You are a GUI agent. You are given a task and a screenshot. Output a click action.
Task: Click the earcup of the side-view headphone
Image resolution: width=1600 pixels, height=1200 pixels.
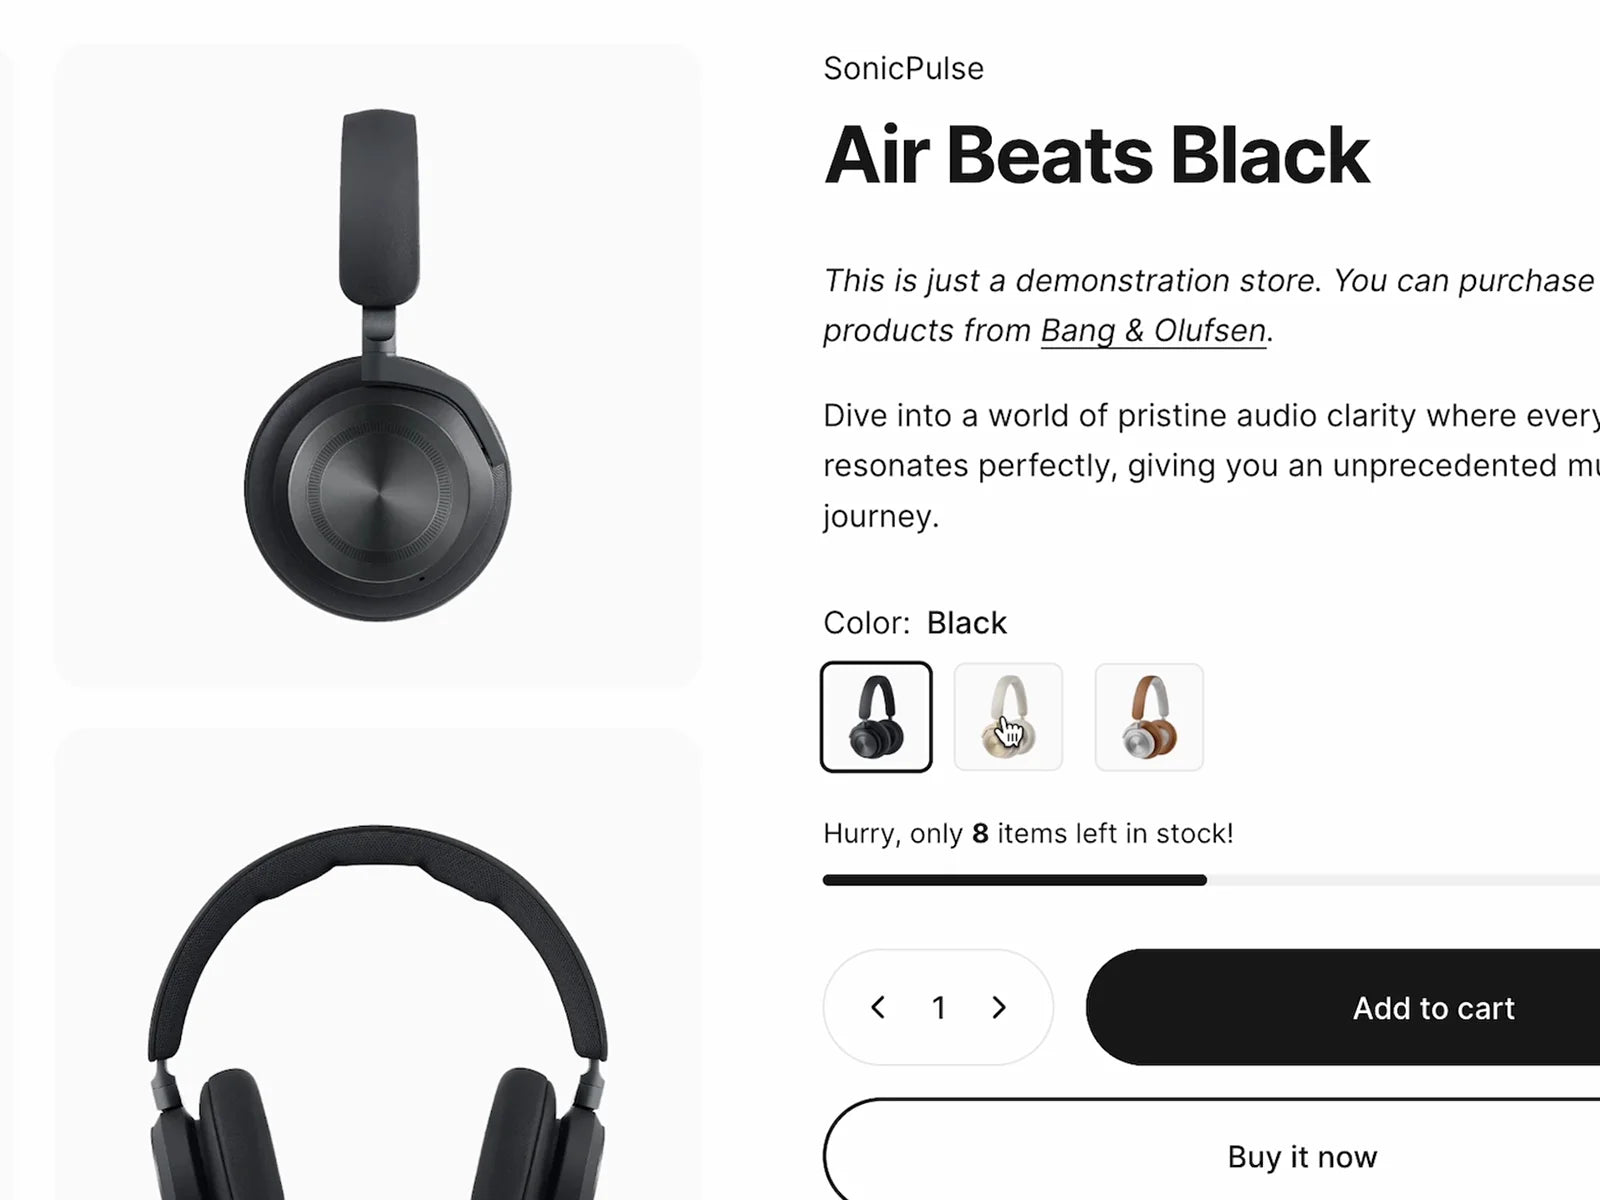pos(377,489)
